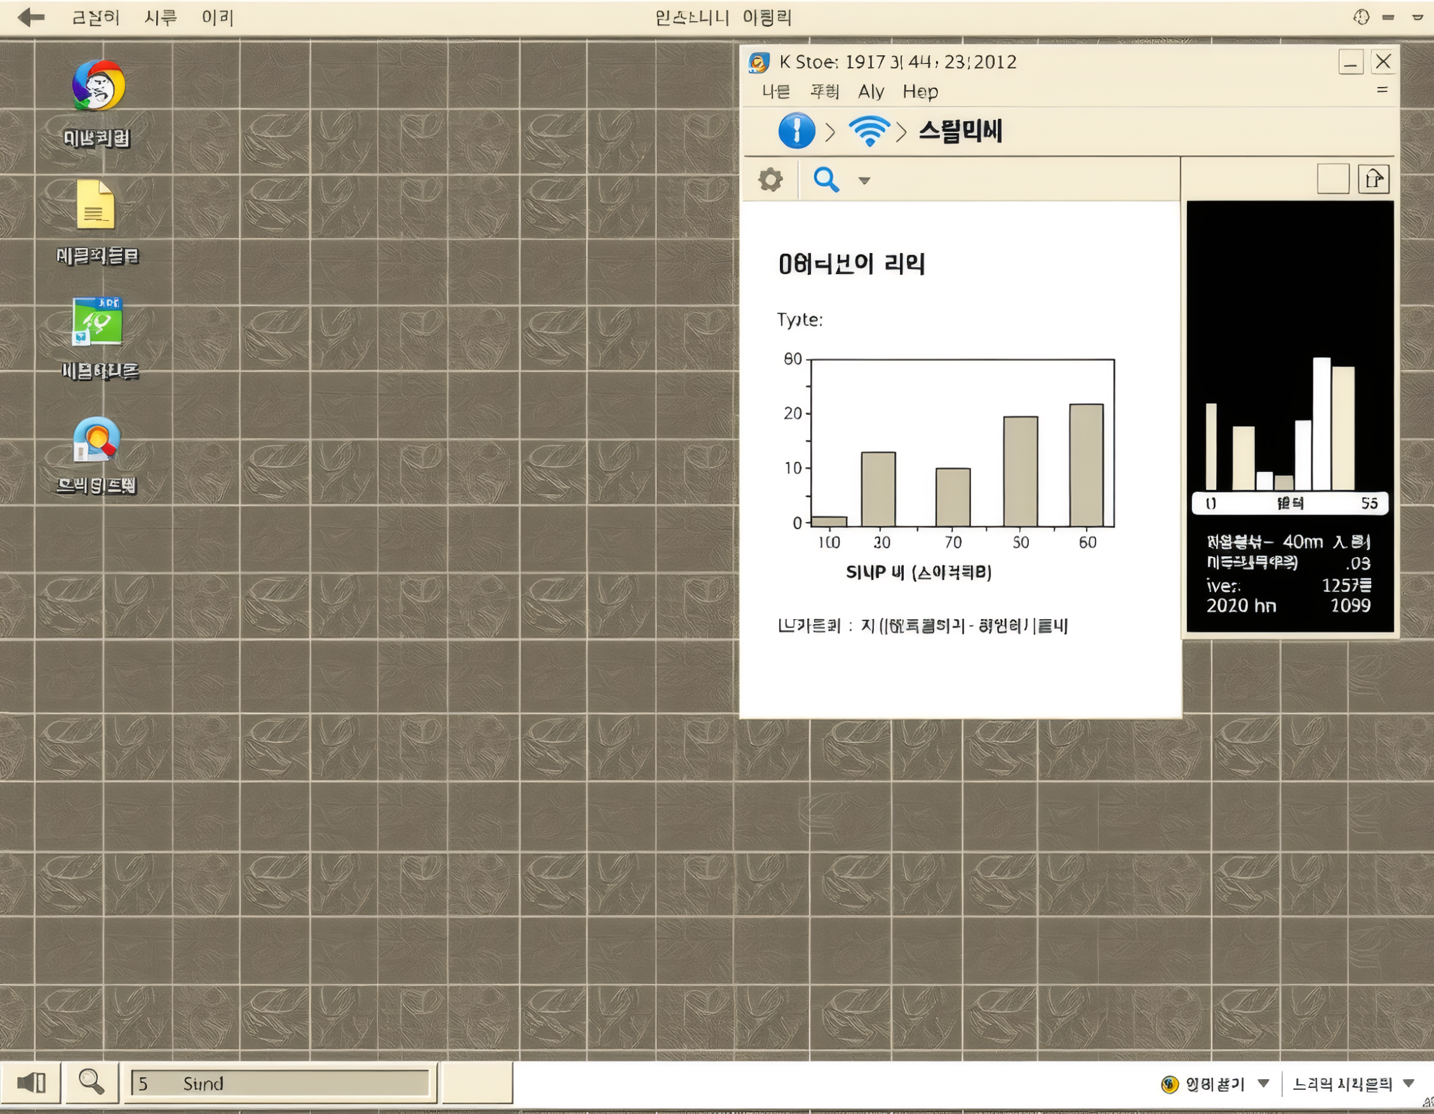Screen dimensions: 1434x1114
Task: Click the histogram in the black panel
Action: pos(1281,423)
